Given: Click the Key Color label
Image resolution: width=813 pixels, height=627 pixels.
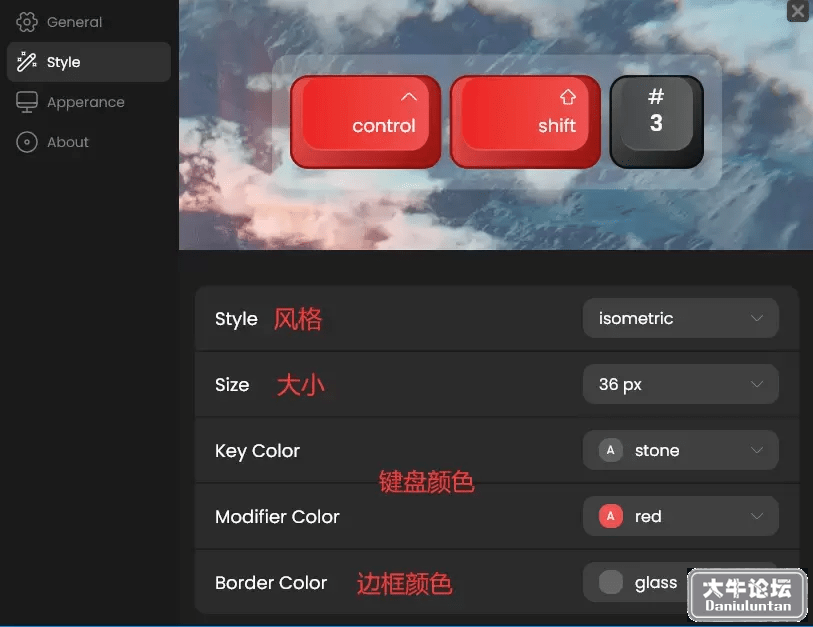Looking at the screenshot, I should pyautogui.click(x=257, y=451).
